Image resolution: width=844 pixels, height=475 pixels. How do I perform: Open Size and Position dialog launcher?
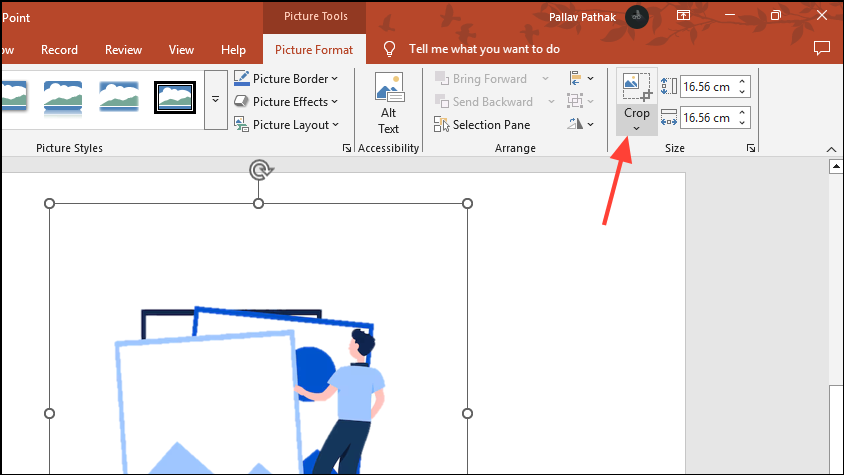click(x=751, y=148)
